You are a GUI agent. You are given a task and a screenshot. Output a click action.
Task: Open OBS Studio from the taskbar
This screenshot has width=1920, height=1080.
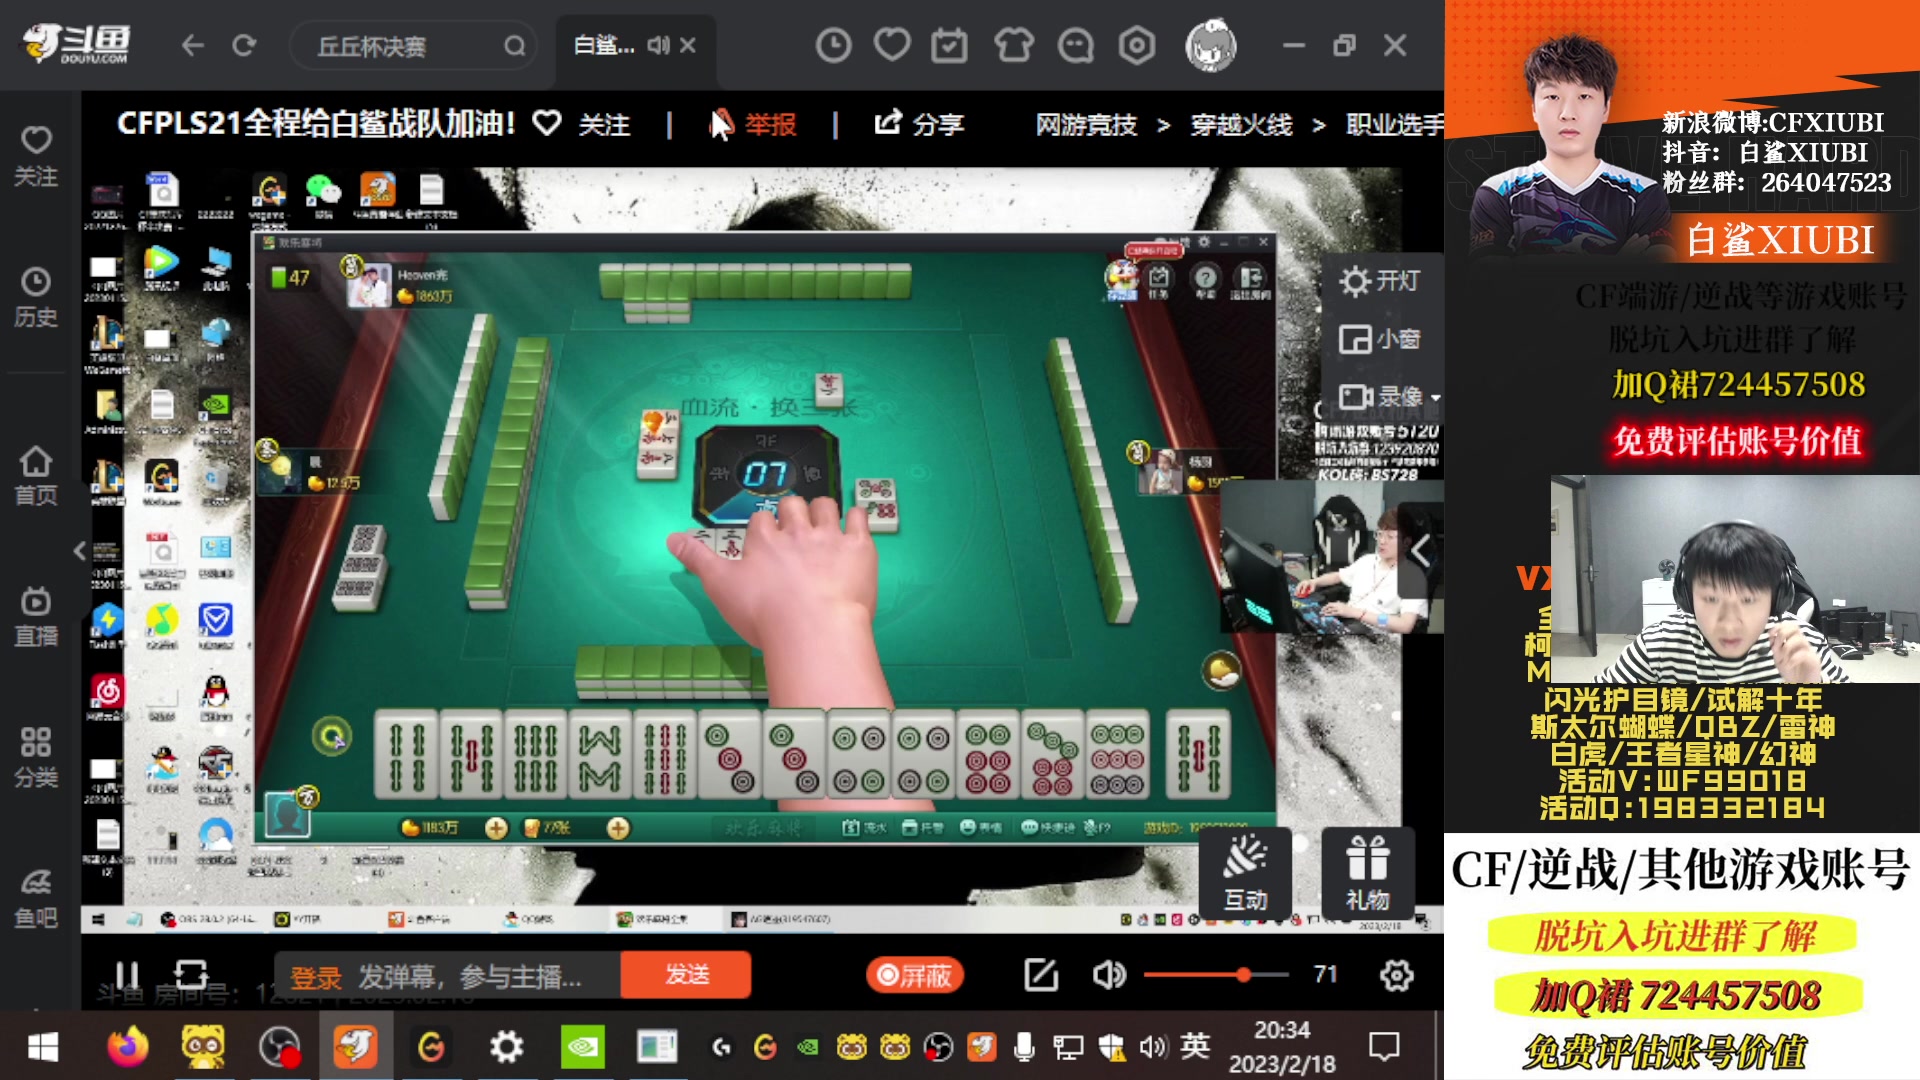pyautogui.click(x=280, y=1047)
